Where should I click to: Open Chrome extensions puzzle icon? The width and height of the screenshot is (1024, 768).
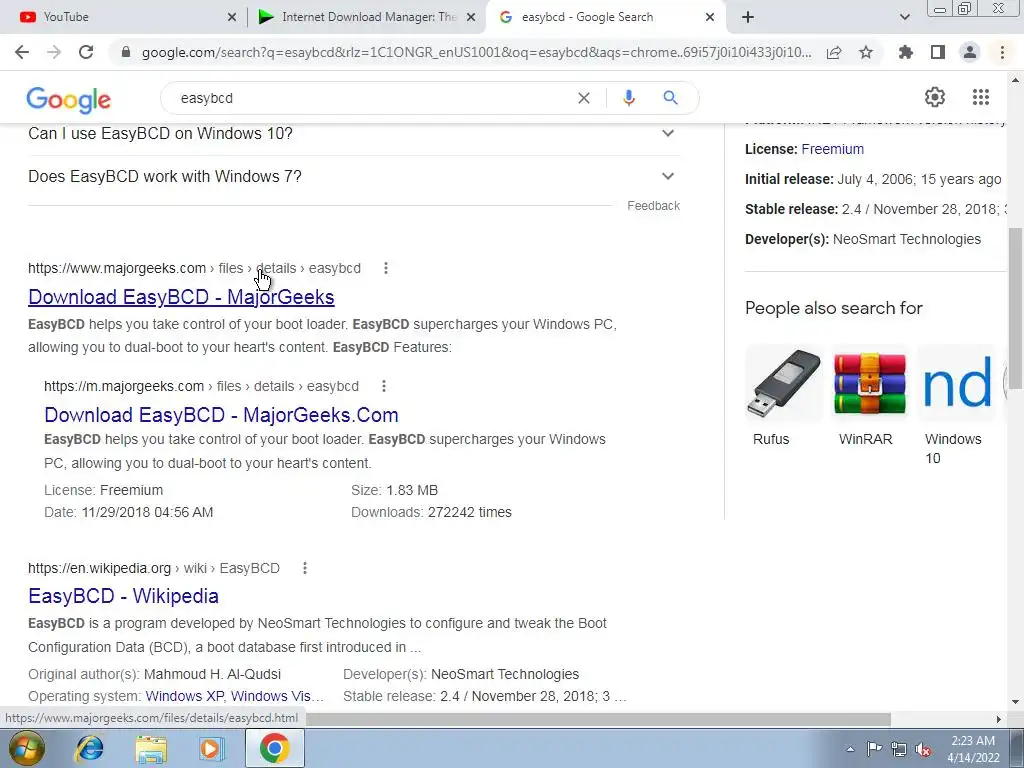905,52
